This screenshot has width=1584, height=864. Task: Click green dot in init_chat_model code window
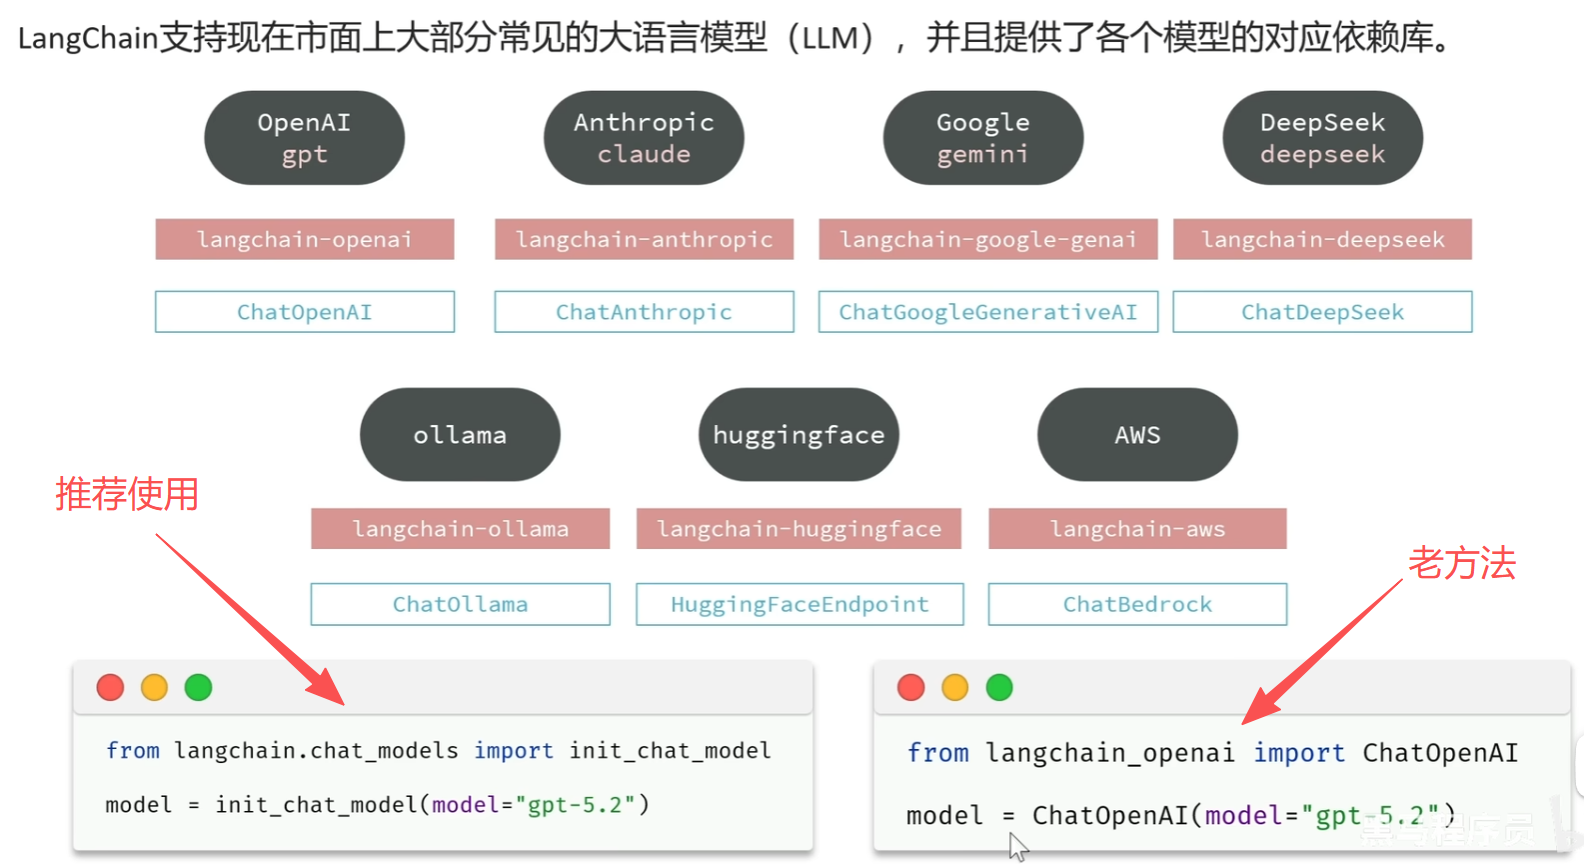click(198, 688)
